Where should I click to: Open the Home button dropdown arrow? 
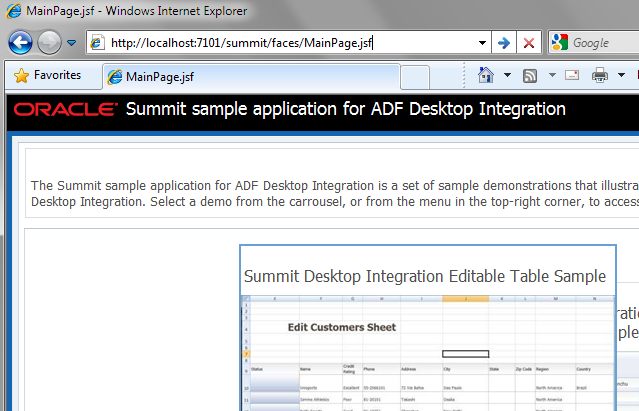[x=507, y=75]
